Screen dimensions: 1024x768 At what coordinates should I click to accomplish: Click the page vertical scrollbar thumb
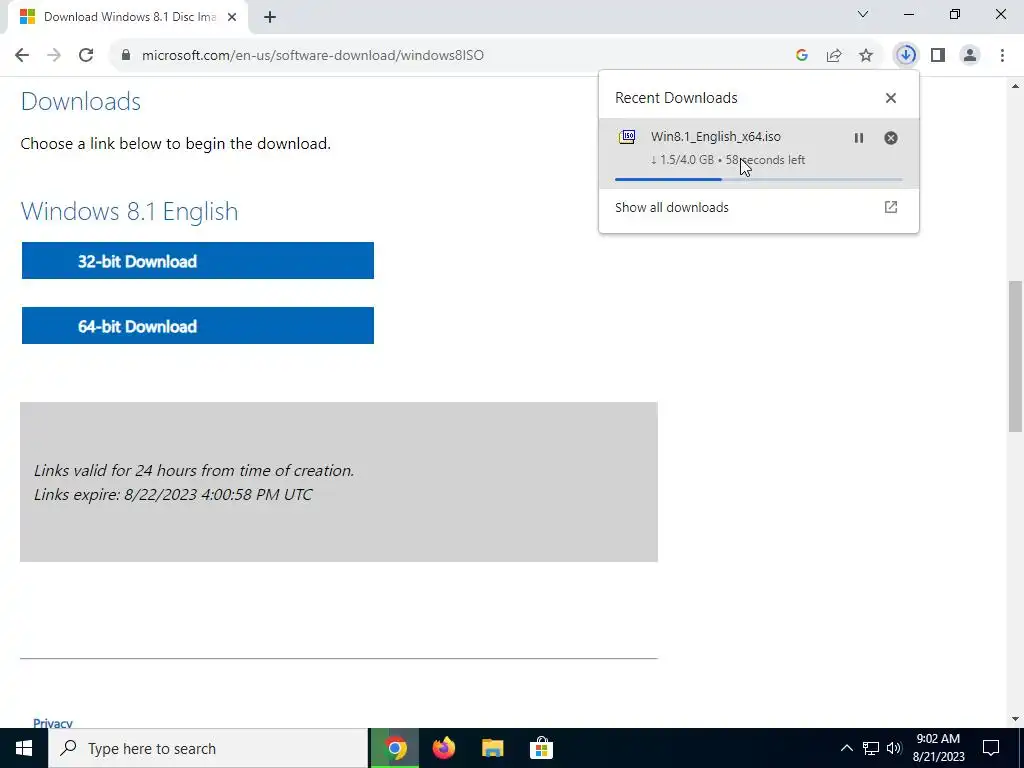click(x=1015, y=356)
